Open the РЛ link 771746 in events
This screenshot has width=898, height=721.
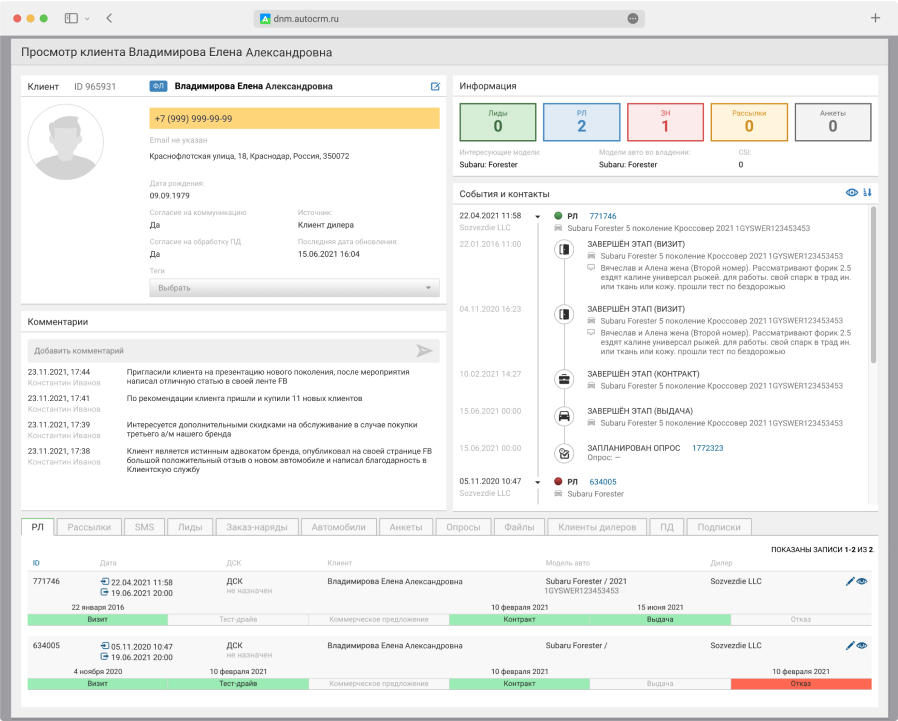point(603,216)
